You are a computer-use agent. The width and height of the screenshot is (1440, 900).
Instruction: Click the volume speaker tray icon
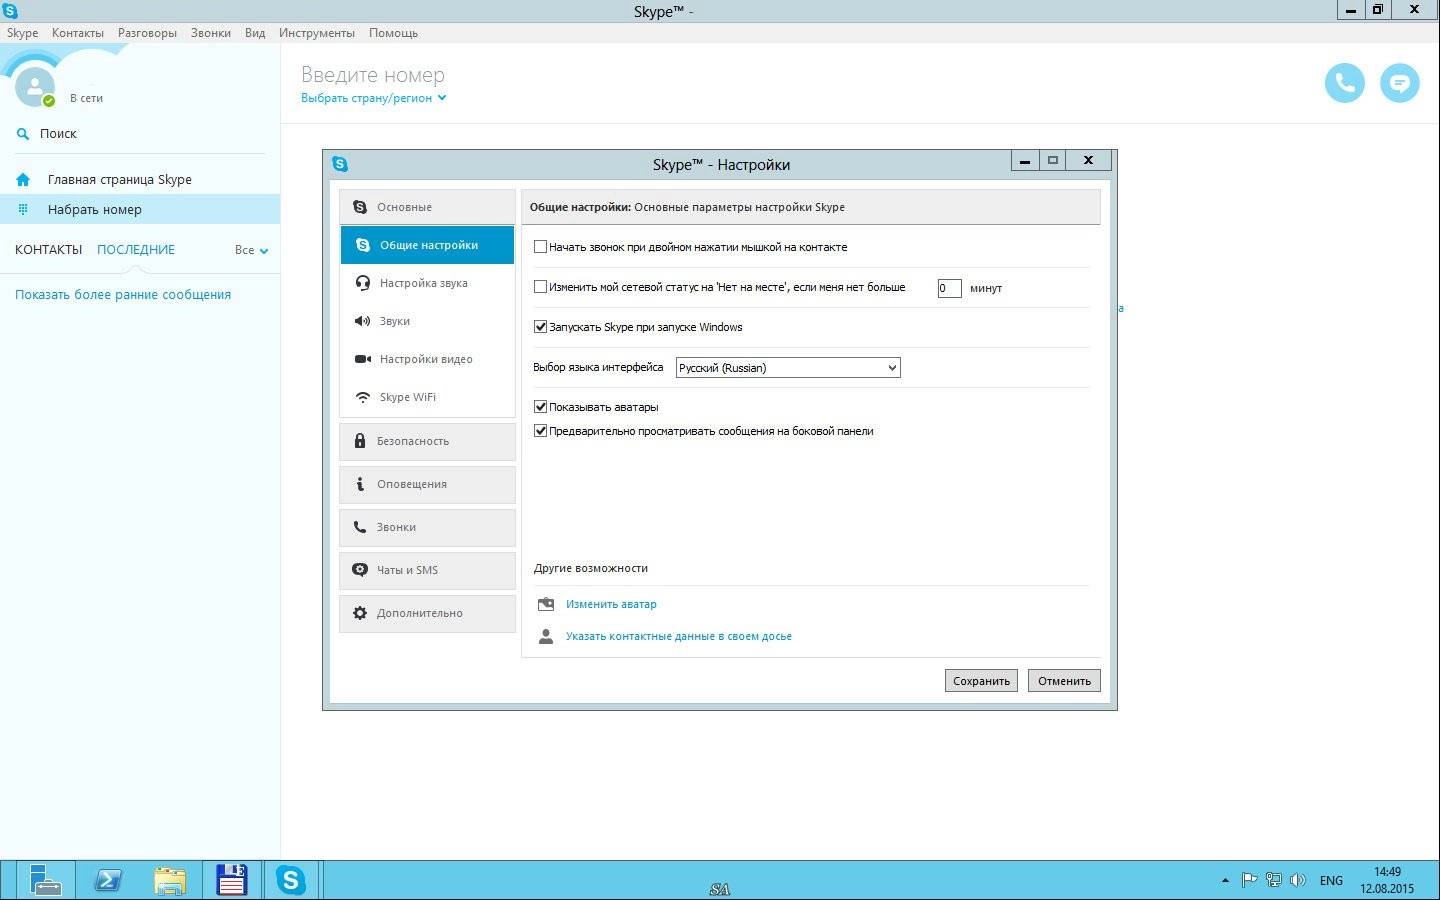click(1298, 881)
